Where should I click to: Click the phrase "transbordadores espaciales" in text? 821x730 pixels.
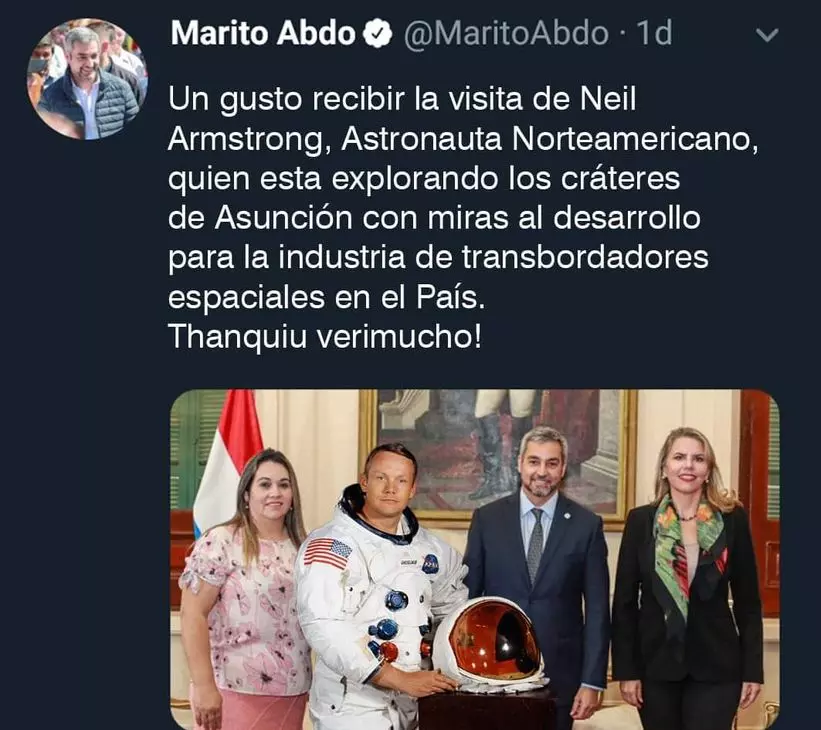click(439, 278)
